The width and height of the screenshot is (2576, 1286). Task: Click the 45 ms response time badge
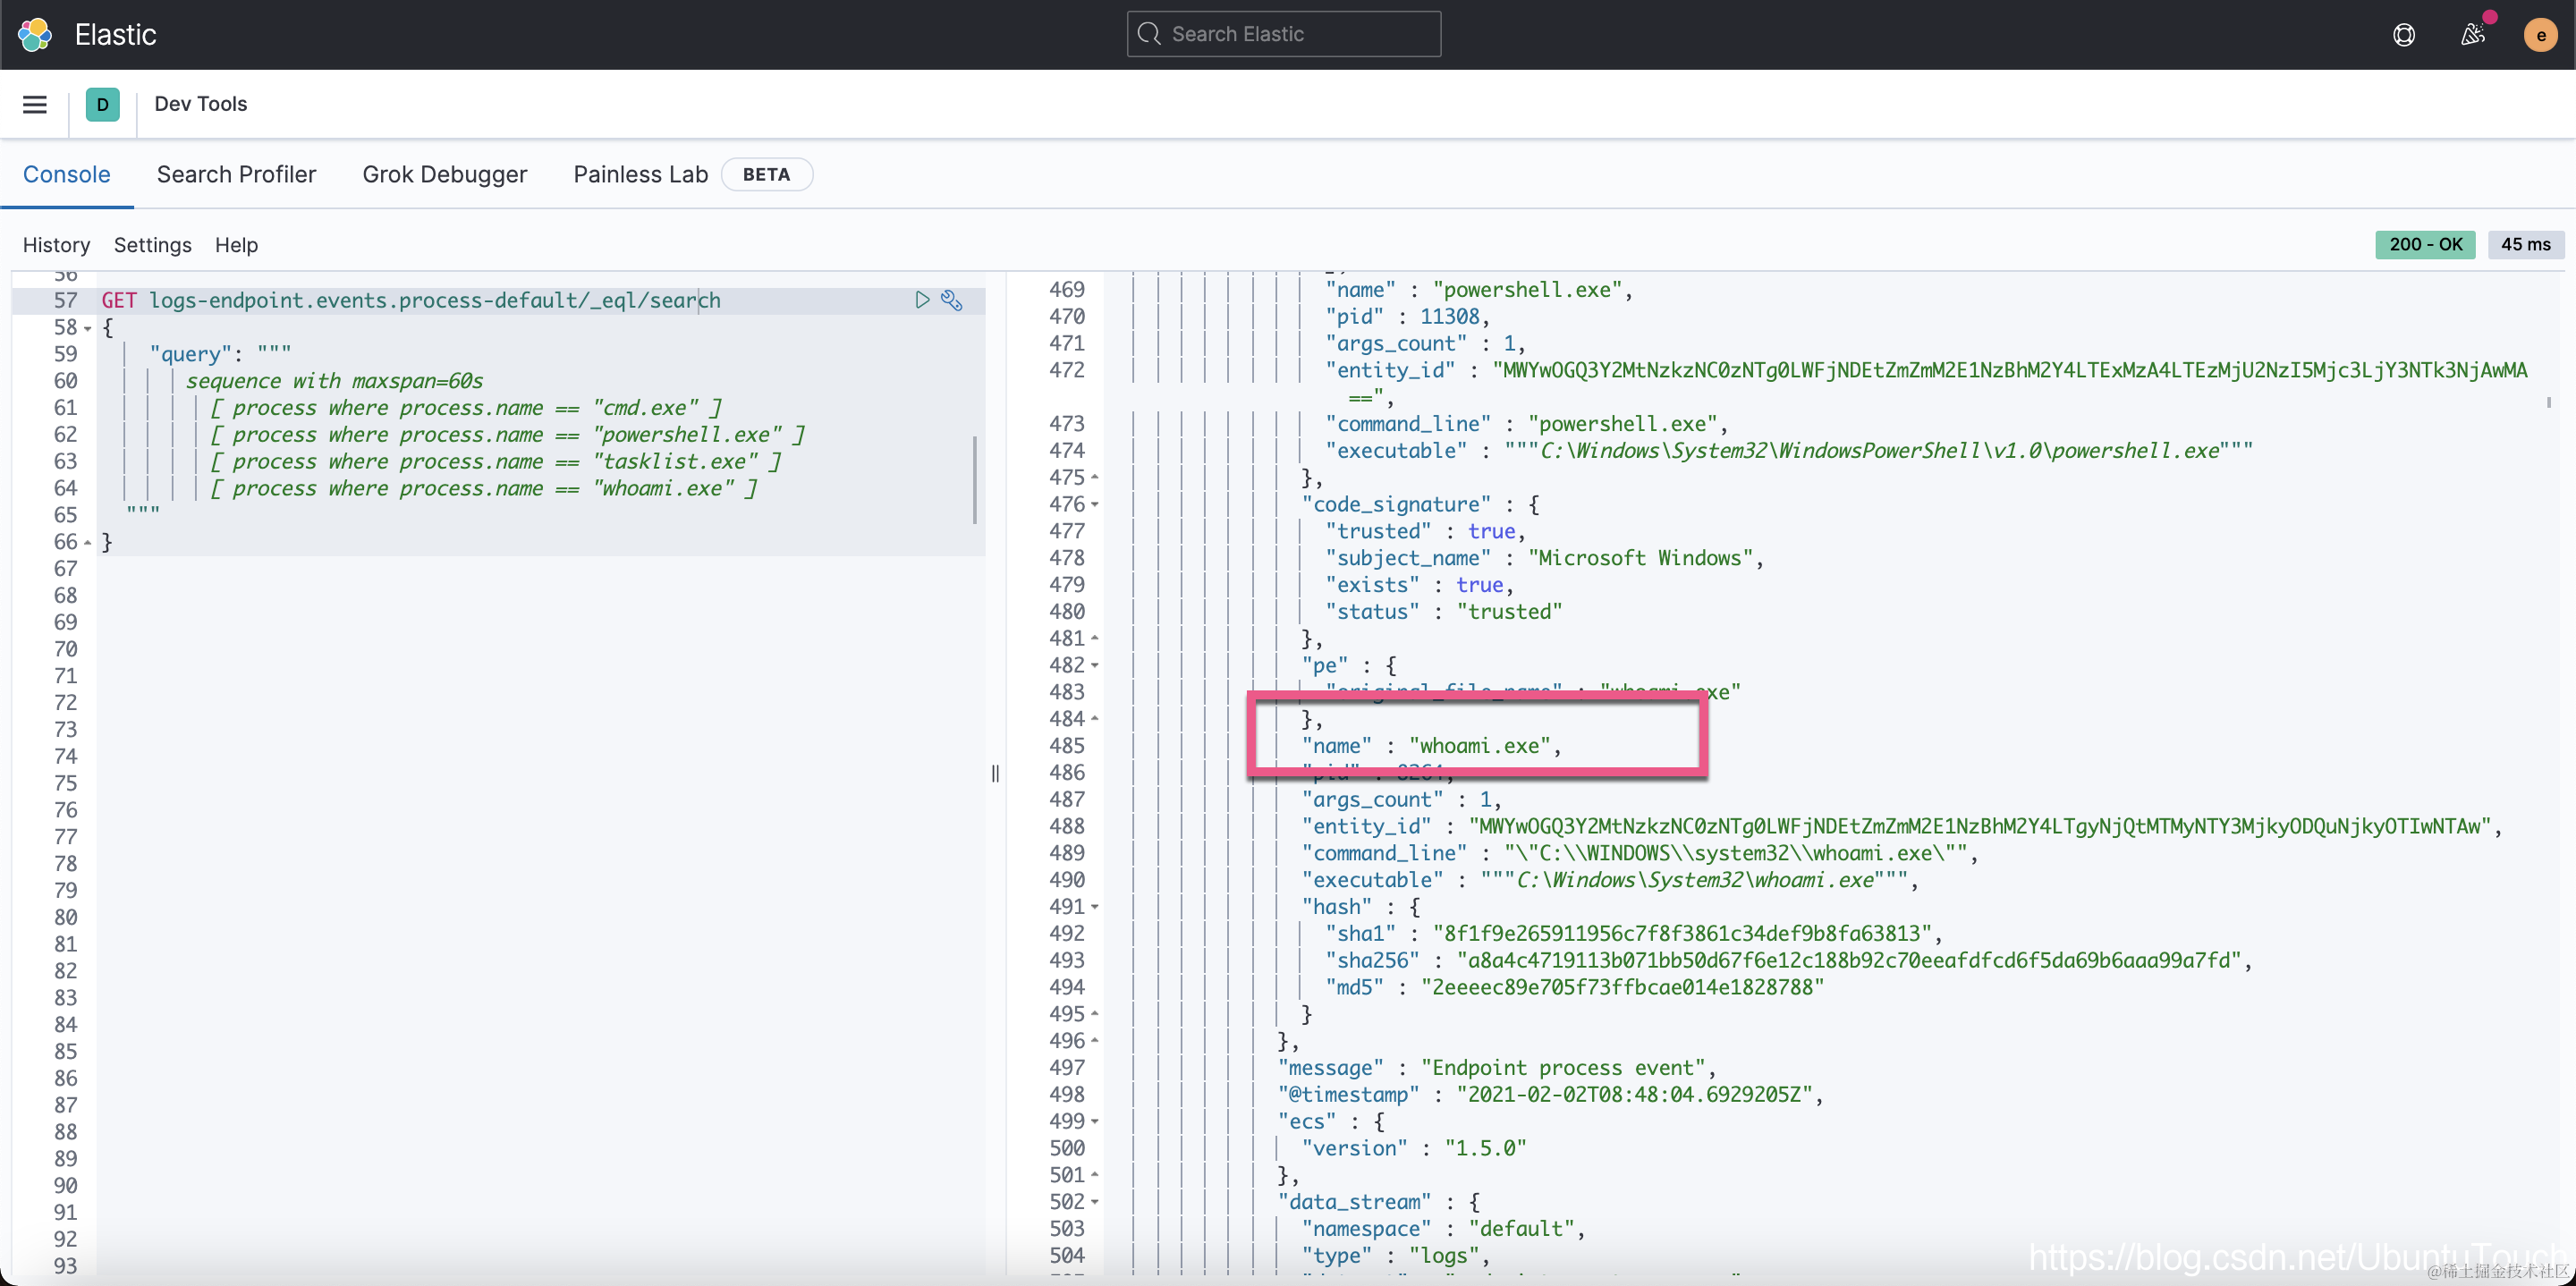(x=2525, y=244)
